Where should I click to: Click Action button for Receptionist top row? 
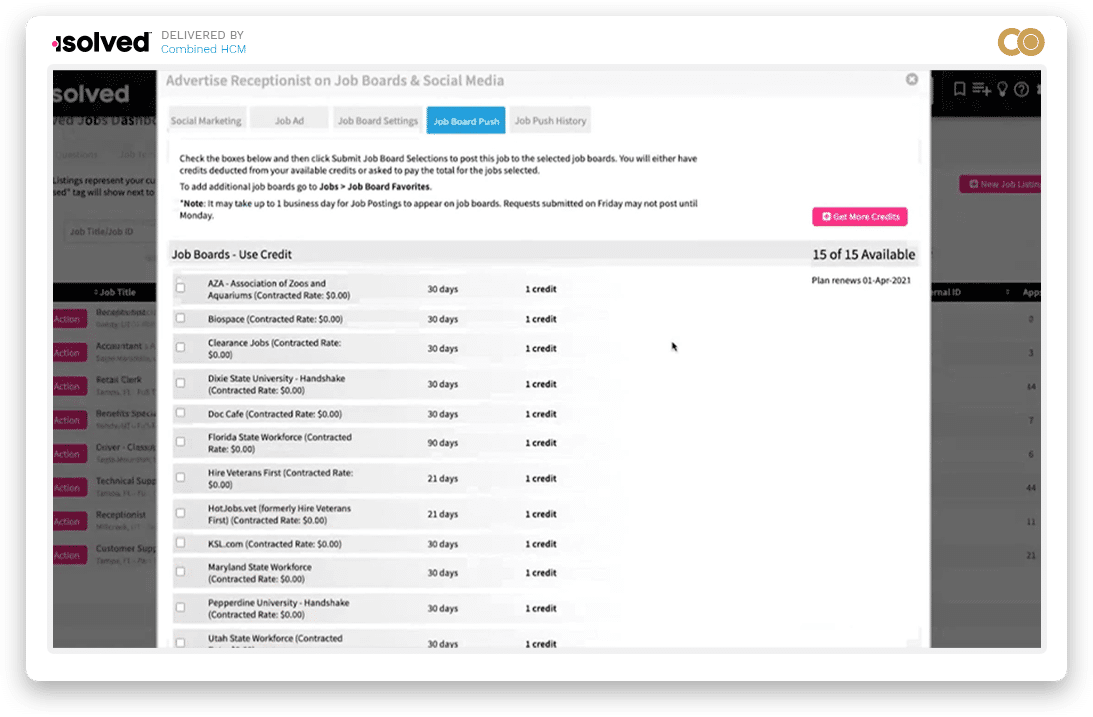(x=69, y=319)
